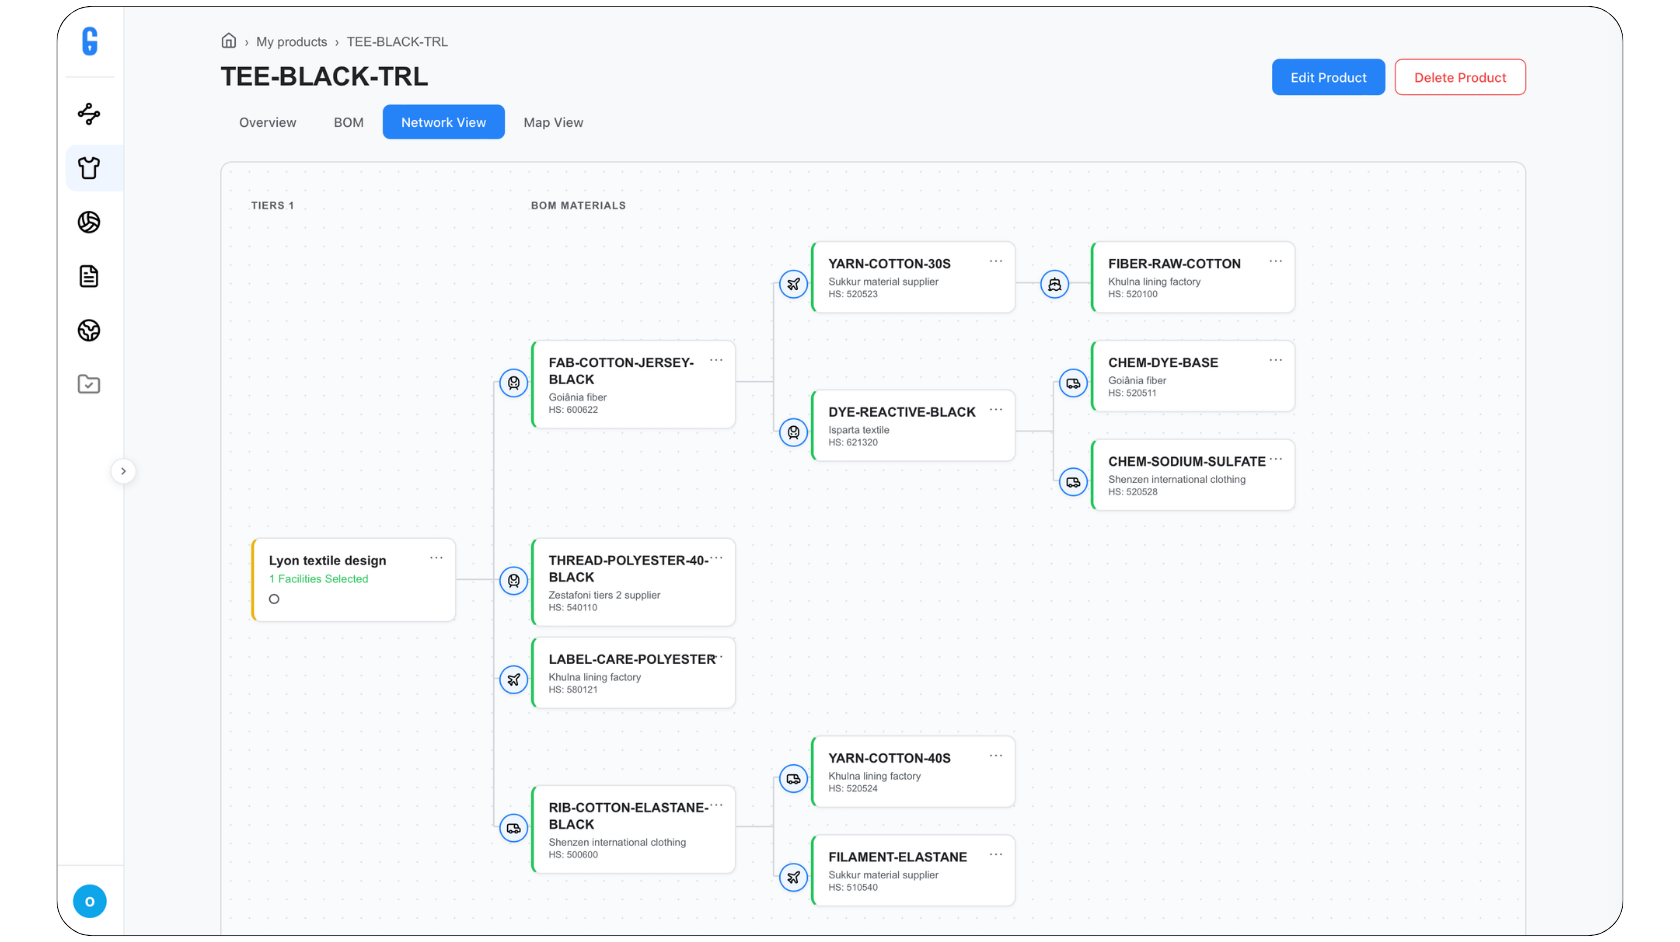Screen dimensions: 1680x942
Task: Expand the sidebar using the chevron arrow
Action: [x=123, y=471]
